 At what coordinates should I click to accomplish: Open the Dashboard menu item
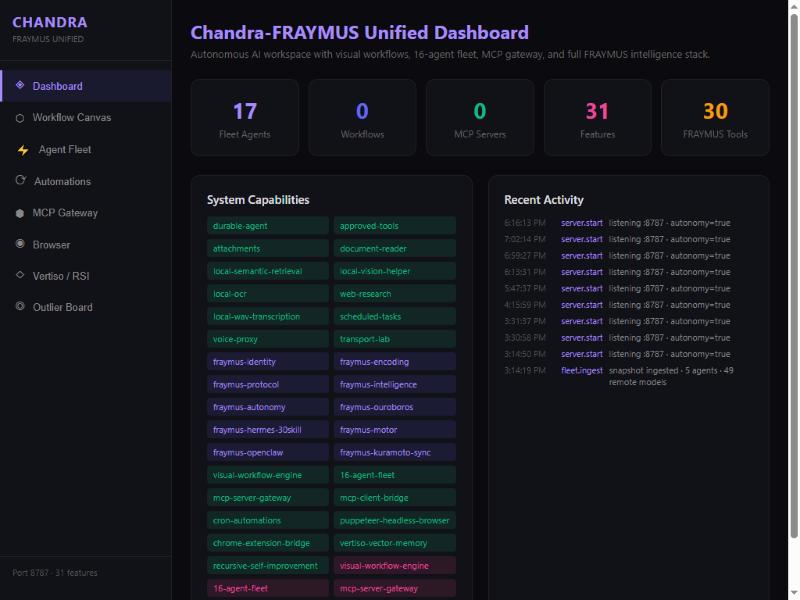tap(86, 86)
